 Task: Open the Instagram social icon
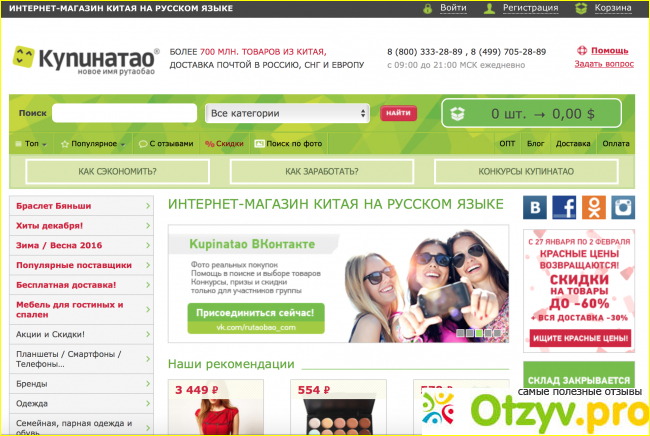point(622,207)
